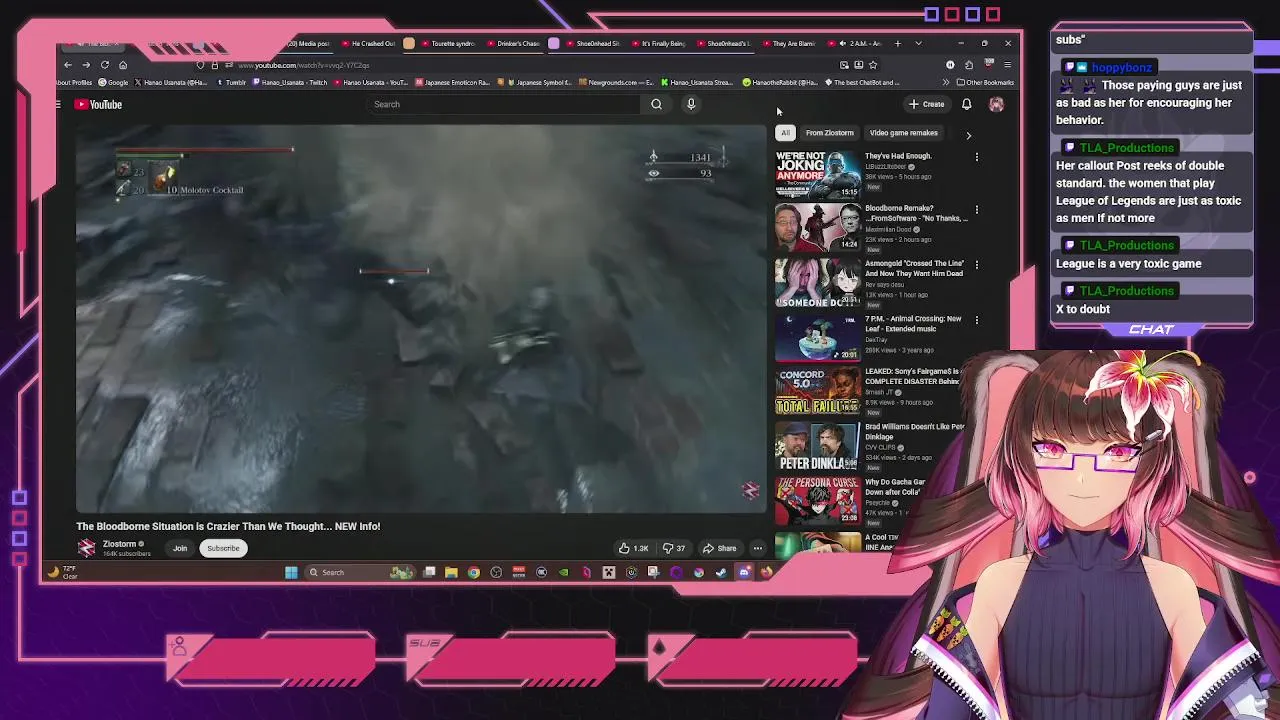Select the 'All' filter chip
Screen dimensions: 1280x720
[x=785, y=133]
